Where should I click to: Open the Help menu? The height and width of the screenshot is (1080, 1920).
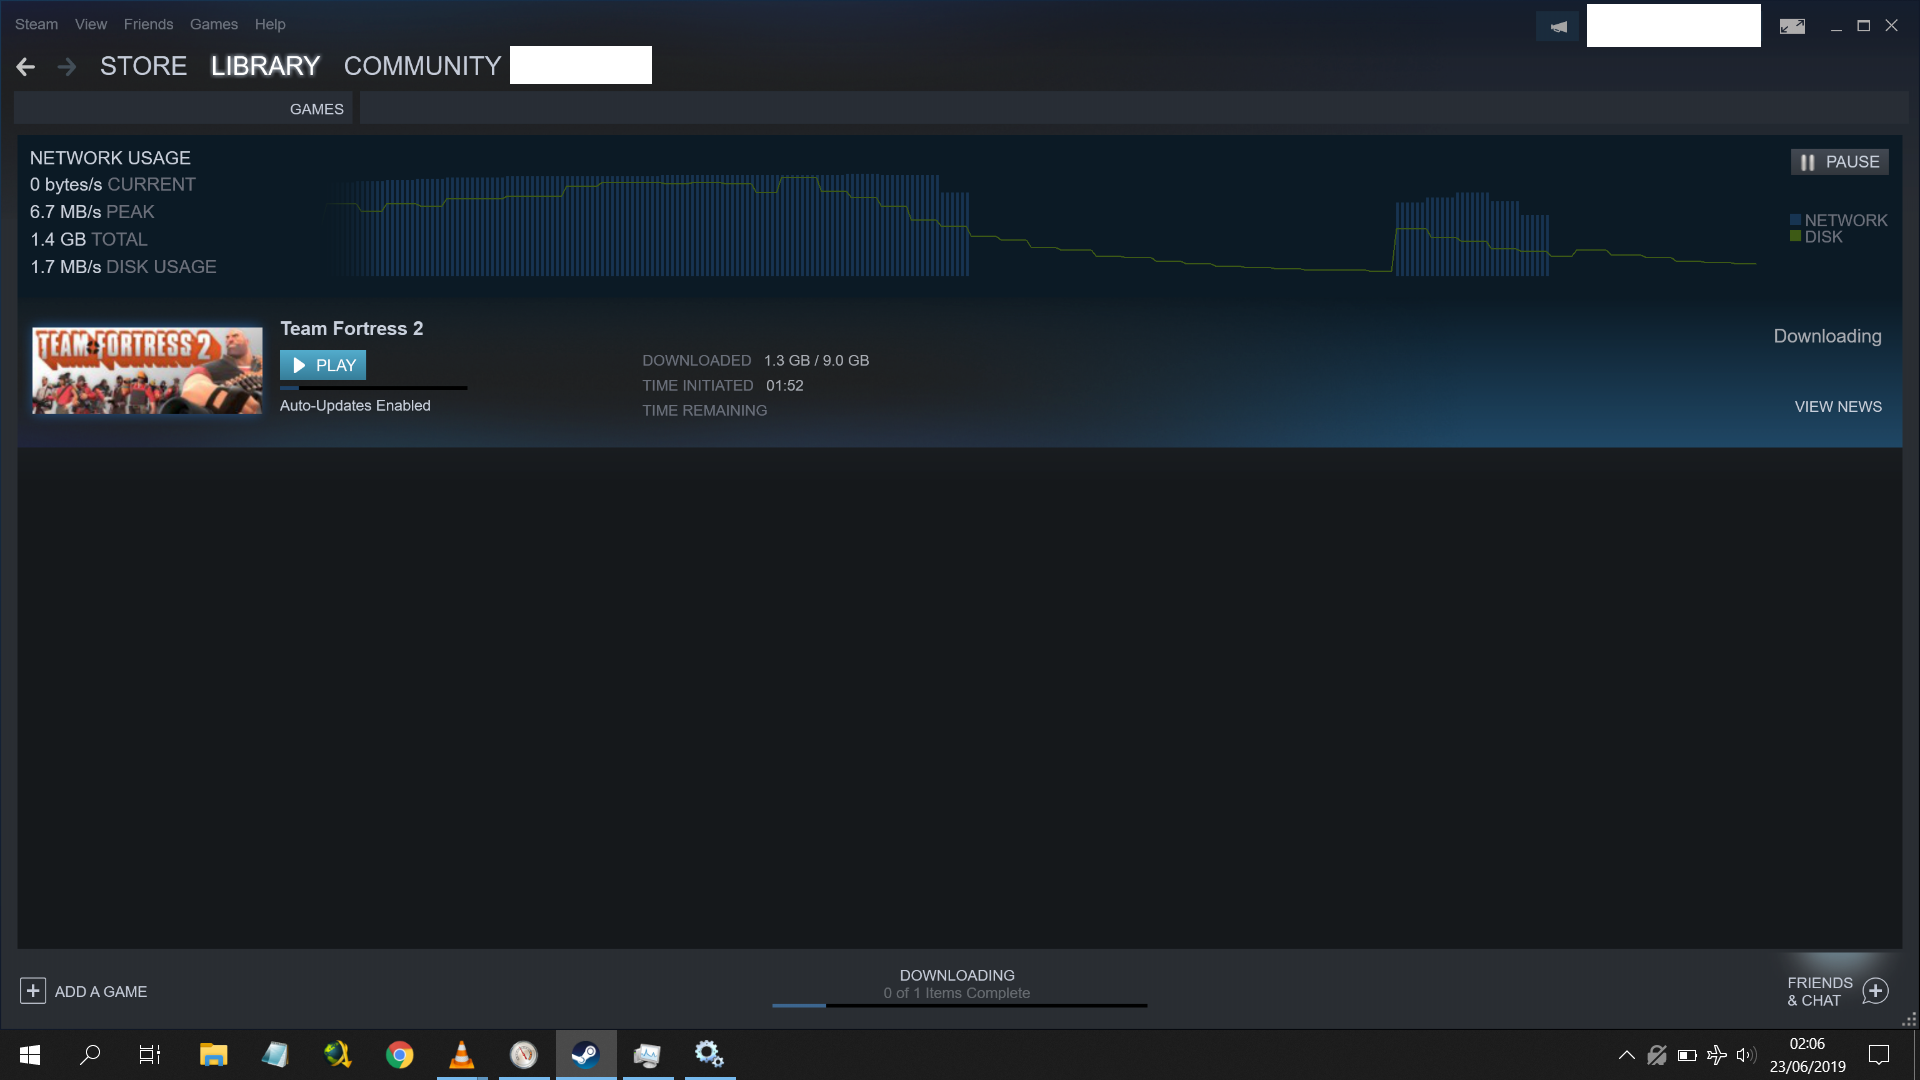pos(270,24)
